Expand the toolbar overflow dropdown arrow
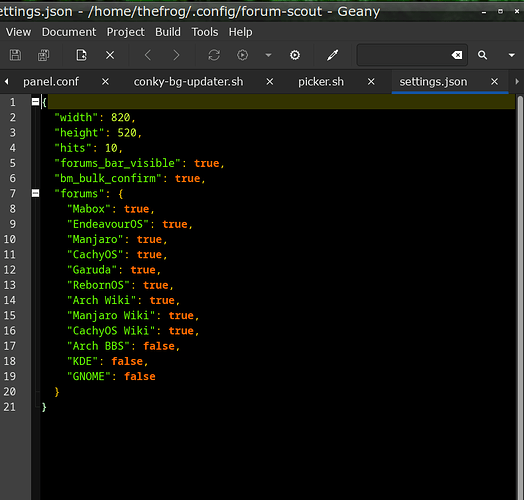 [511, 55]
